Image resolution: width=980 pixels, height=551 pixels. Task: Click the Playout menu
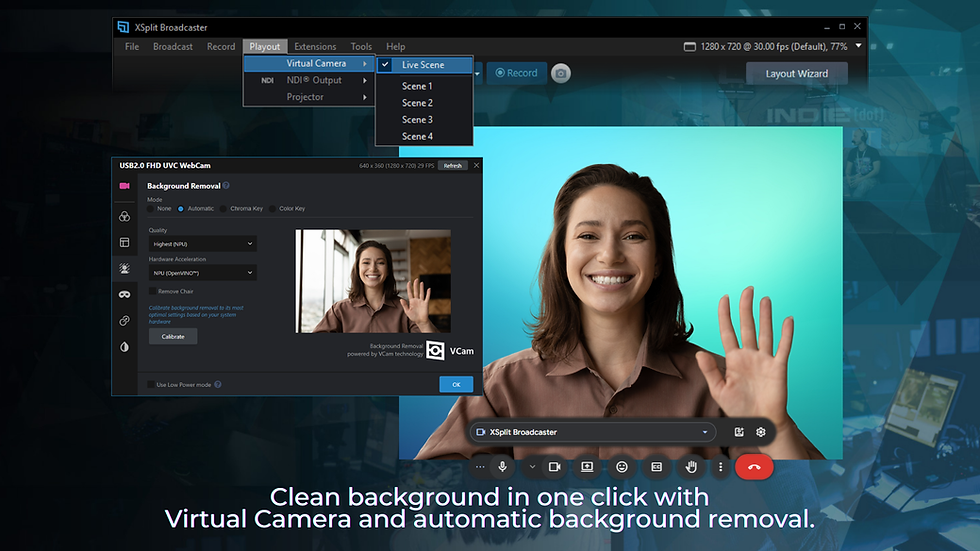point(265,46)
